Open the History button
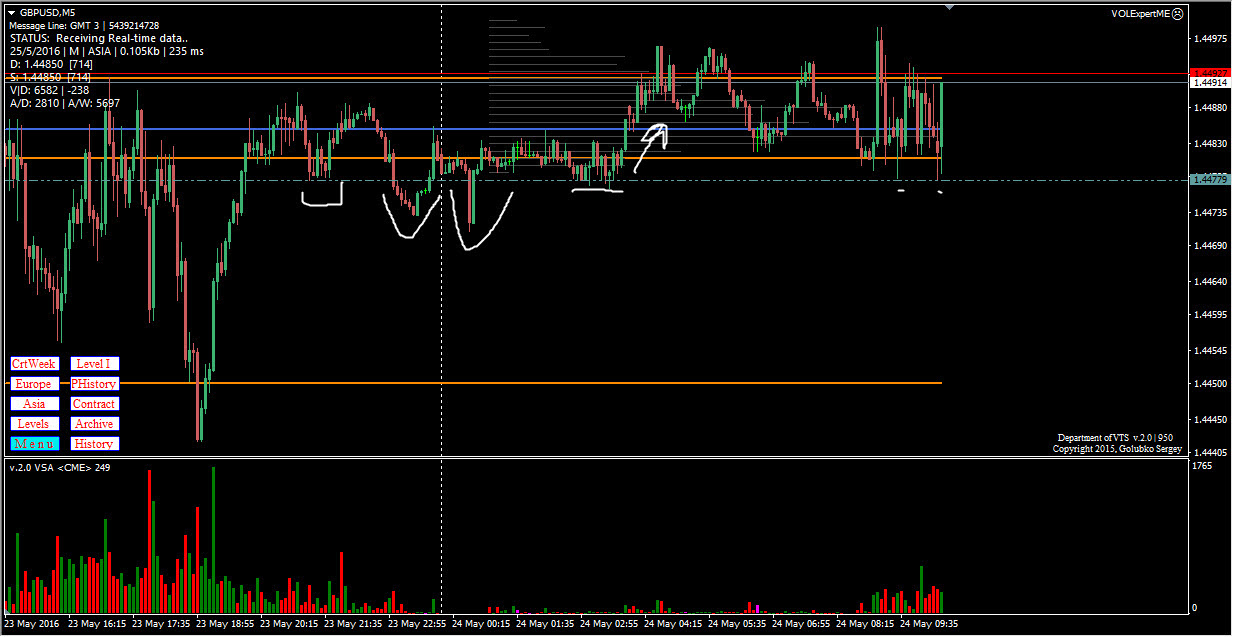The image size is (1233, 637). click(x=94, y=444)
